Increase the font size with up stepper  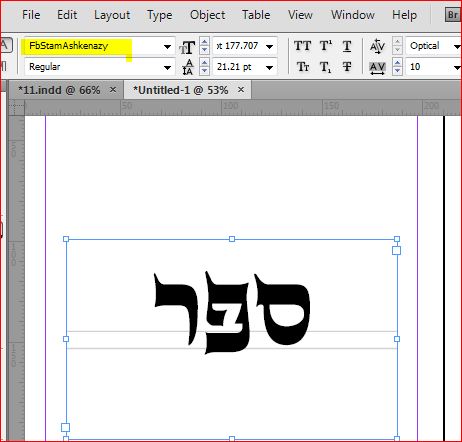tap(204, 42)
